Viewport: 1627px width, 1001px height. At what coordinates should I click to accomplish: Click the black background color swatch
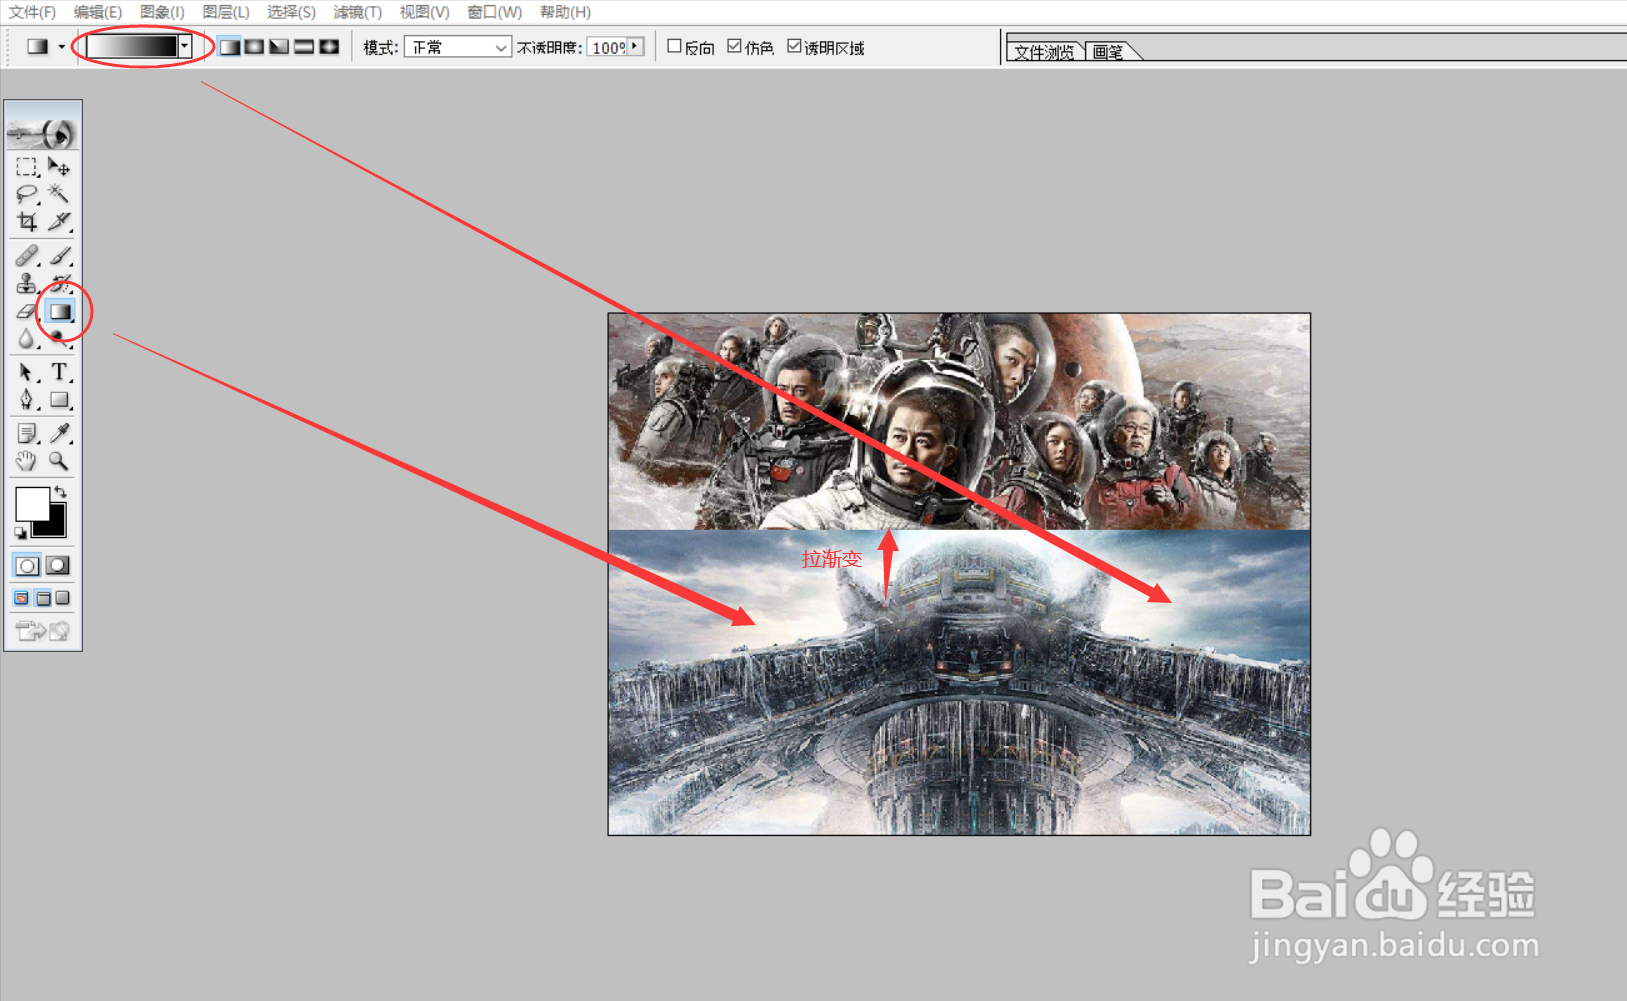point(54,527)
